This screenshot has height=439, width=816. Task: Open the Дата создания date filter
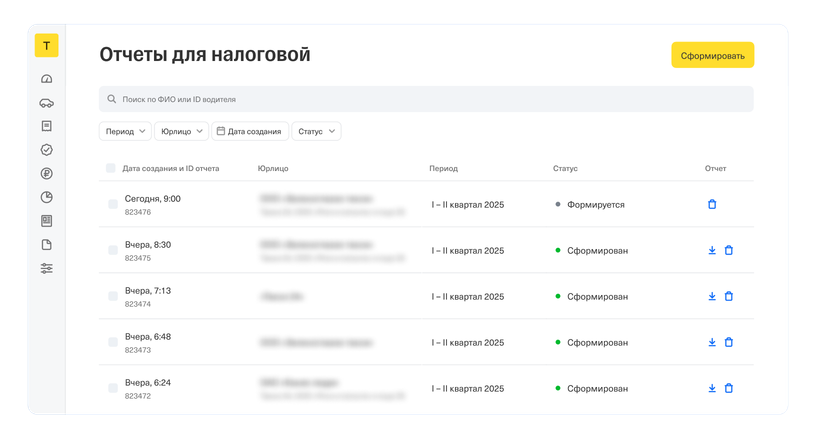tap(250, 131)
